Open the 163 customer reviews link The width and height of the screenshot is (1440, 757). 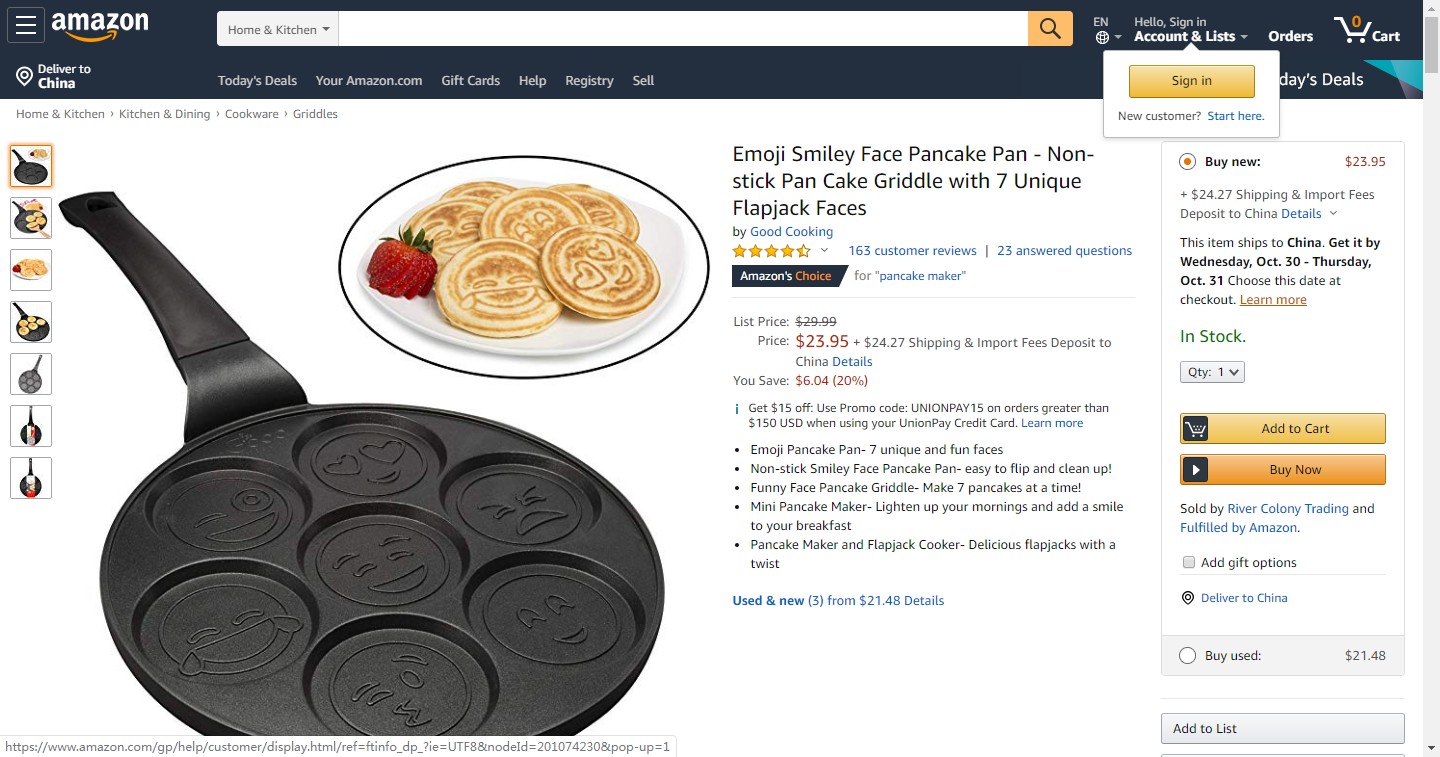[x=912, y=251]
